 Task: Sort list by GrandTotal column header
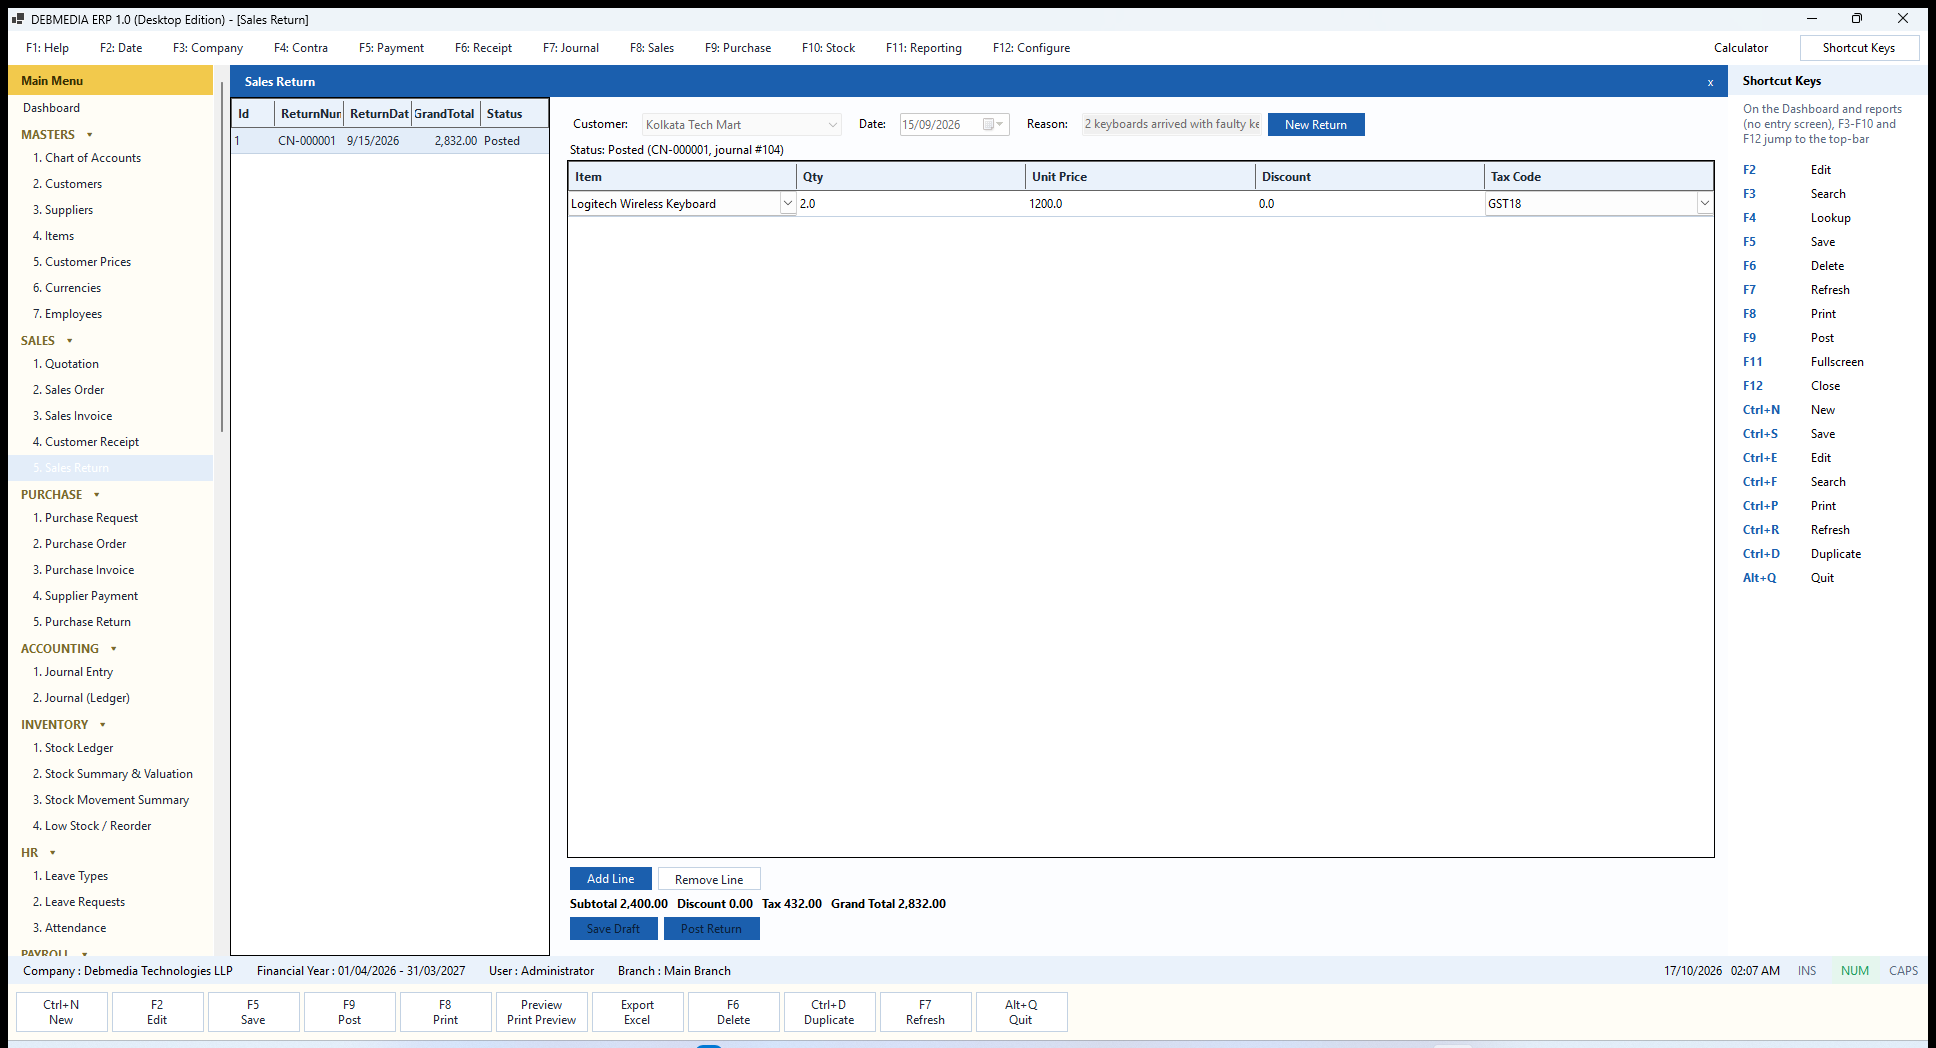(x=445, y=114)
